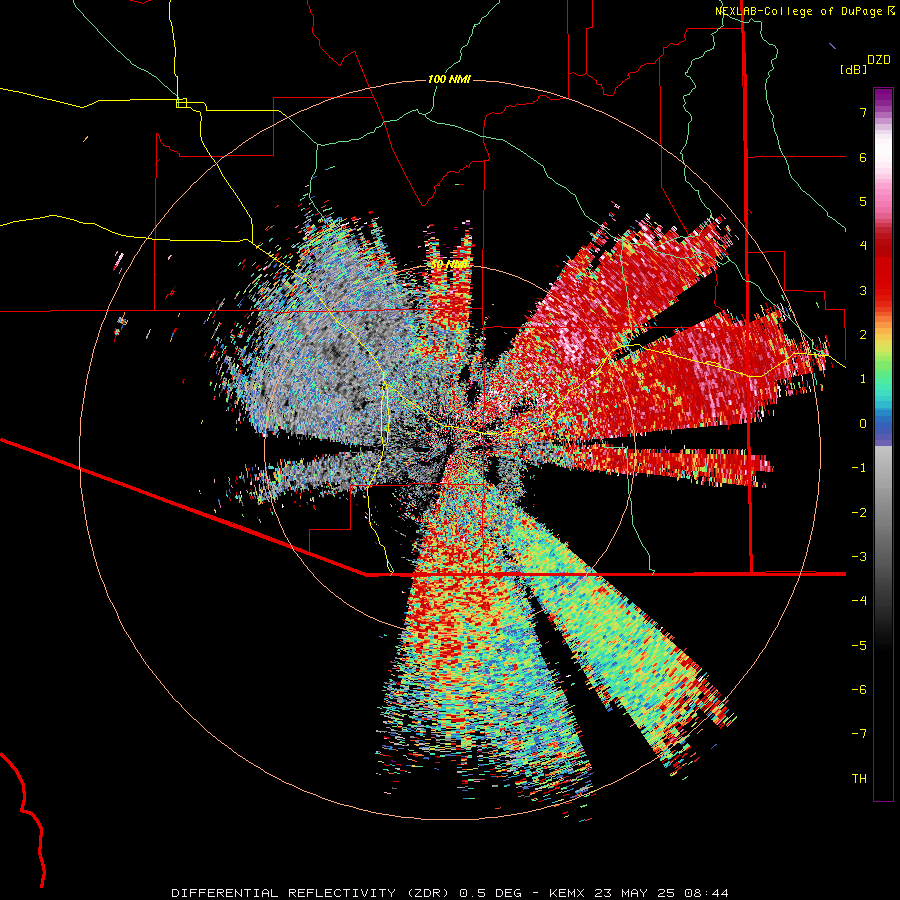The height and width of the screenshot is (900, 900).
Task: Select the 6 tick on color scale
Action: pyautogui.click(x=863, y=157)
